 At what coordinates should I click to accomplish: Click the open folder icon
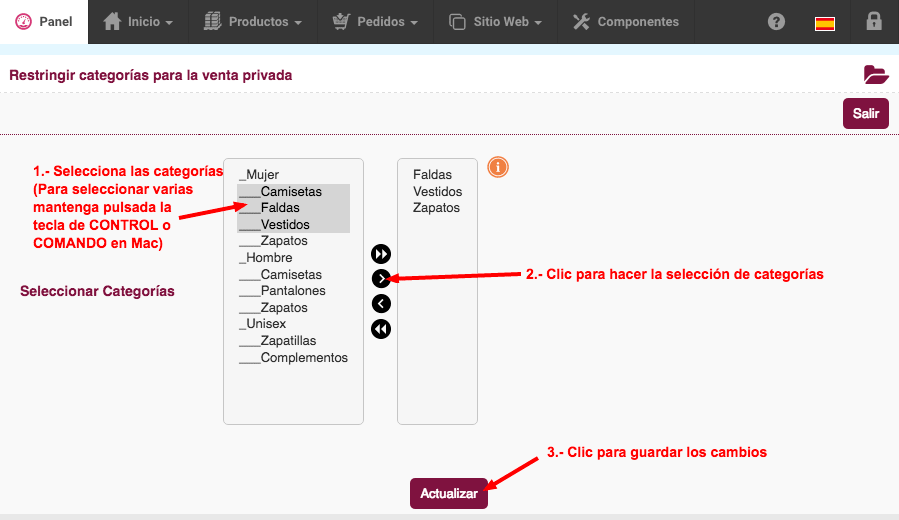[875, 75]
